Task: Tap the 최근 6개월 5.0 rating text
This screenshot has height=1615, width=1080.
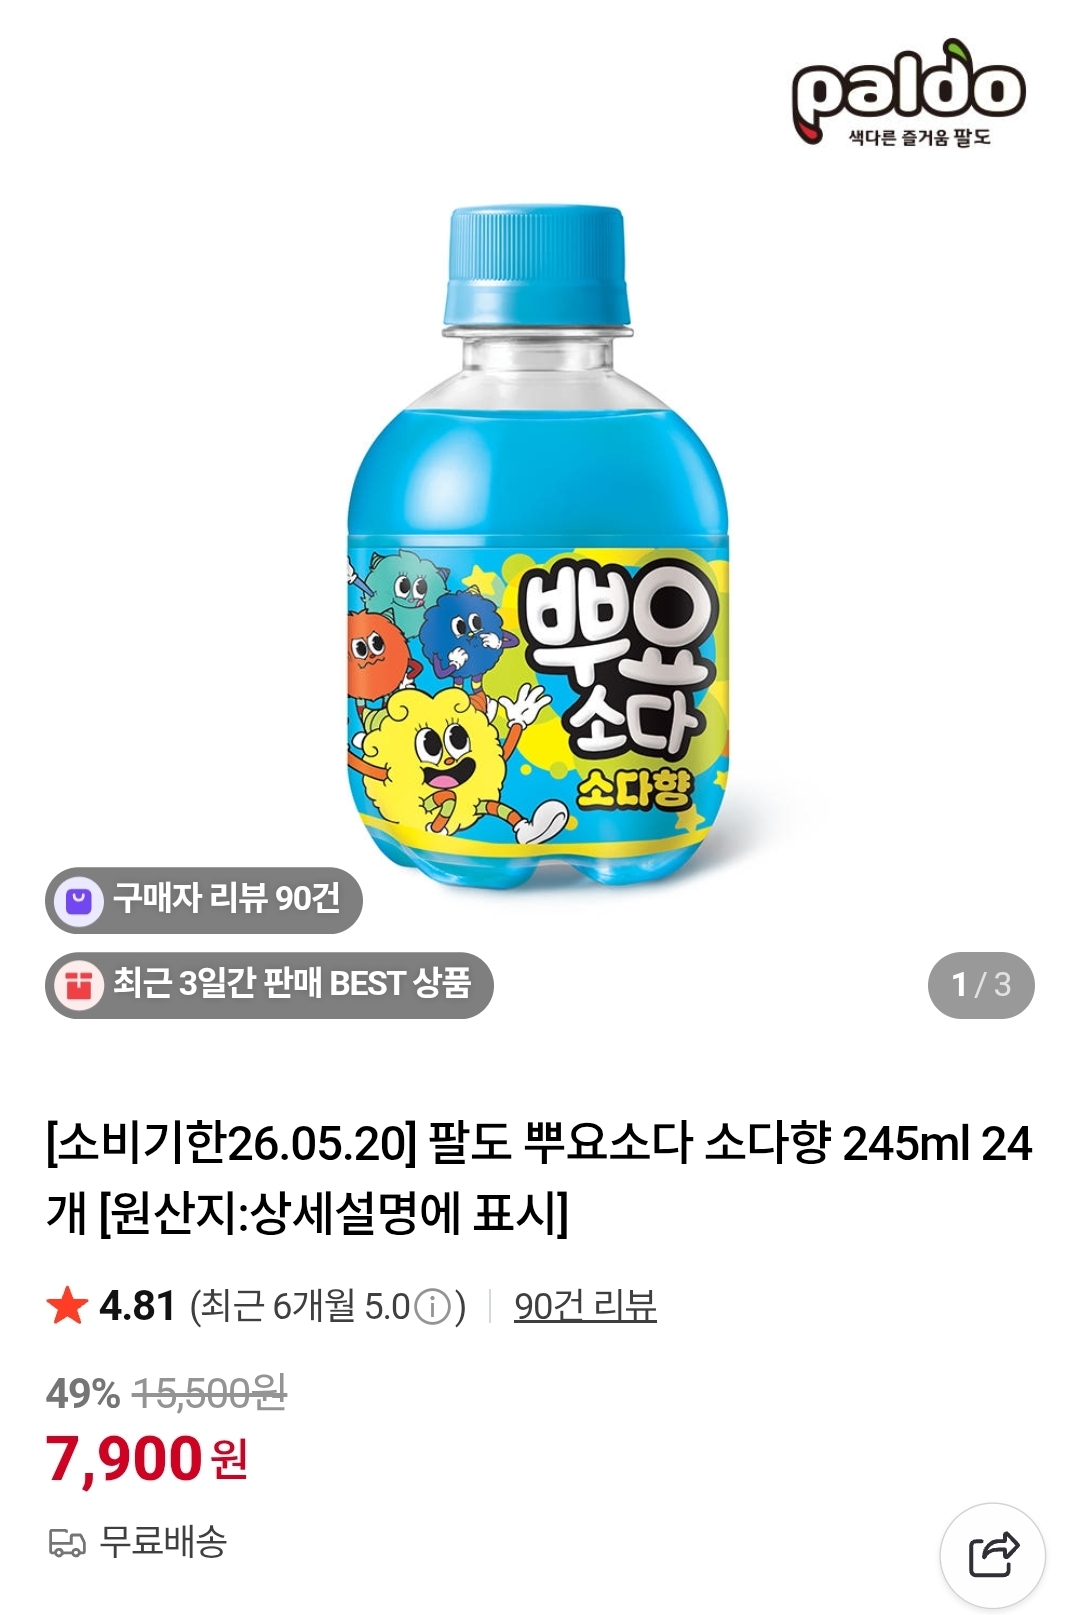Action: [x=328, y=1306]
